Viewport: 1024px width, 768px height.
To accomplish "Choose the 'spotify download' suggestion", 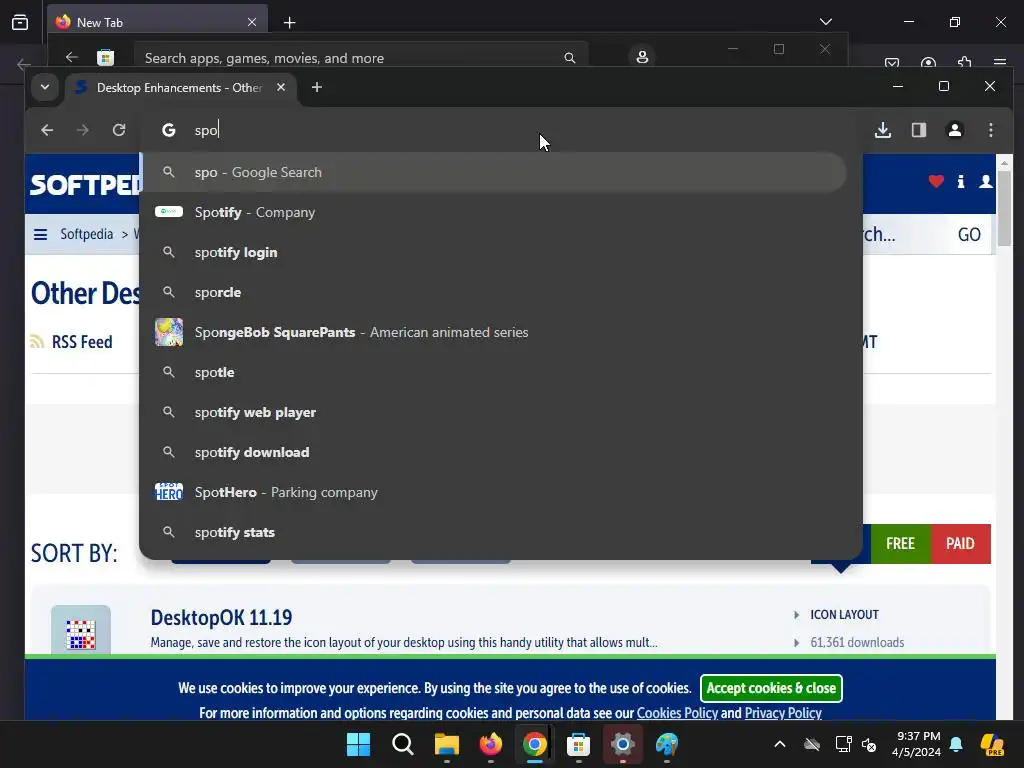I will point(494,452).
